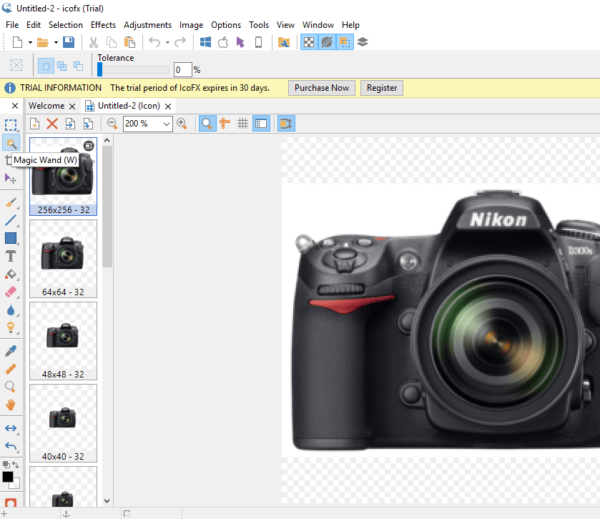Click the Cut scissors icon

tap(93, 42)
